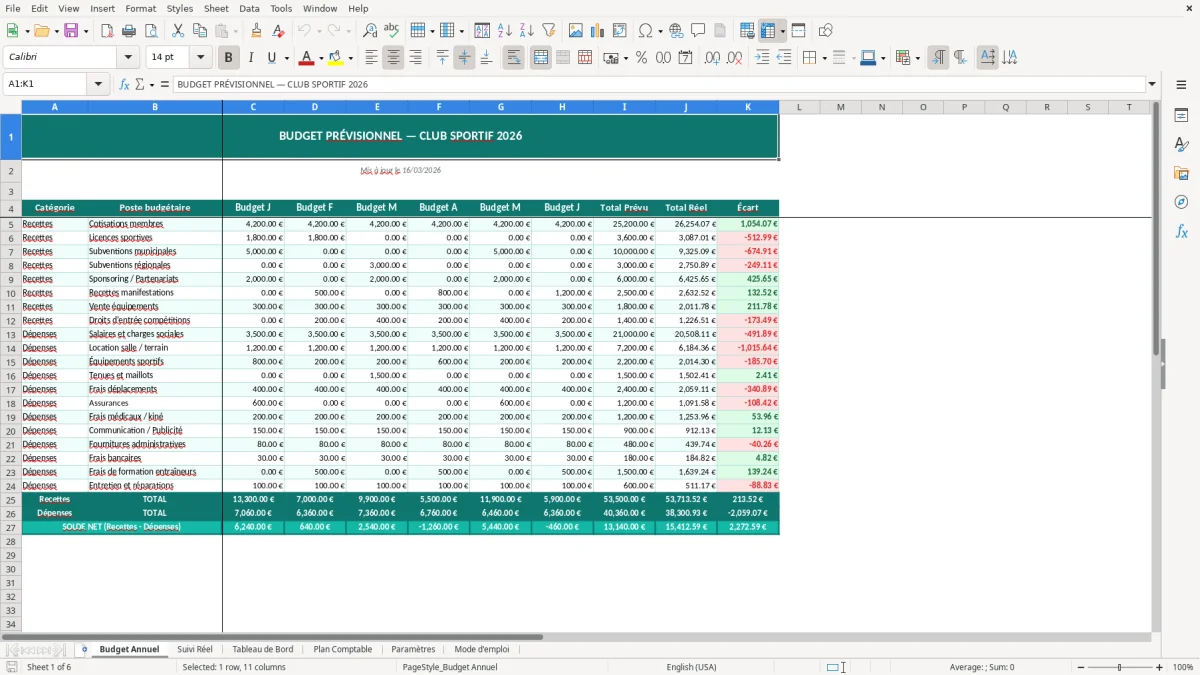Click the Format as Date icon
1200x675 pixels.
click(x=685, y=58)
